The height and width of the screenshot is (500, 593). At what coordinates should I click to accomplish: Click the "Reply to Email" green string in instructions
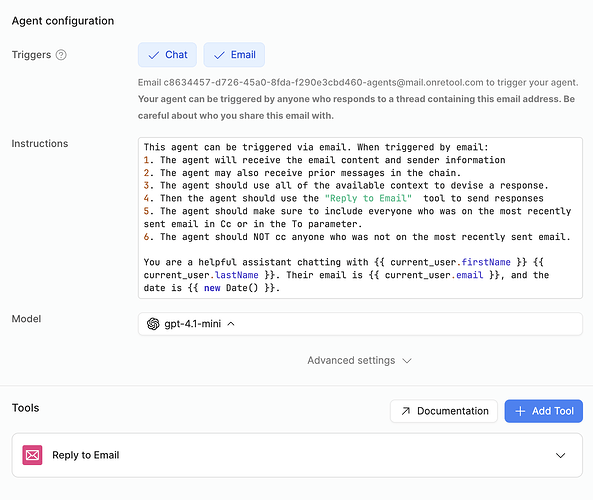coord(368,198)
